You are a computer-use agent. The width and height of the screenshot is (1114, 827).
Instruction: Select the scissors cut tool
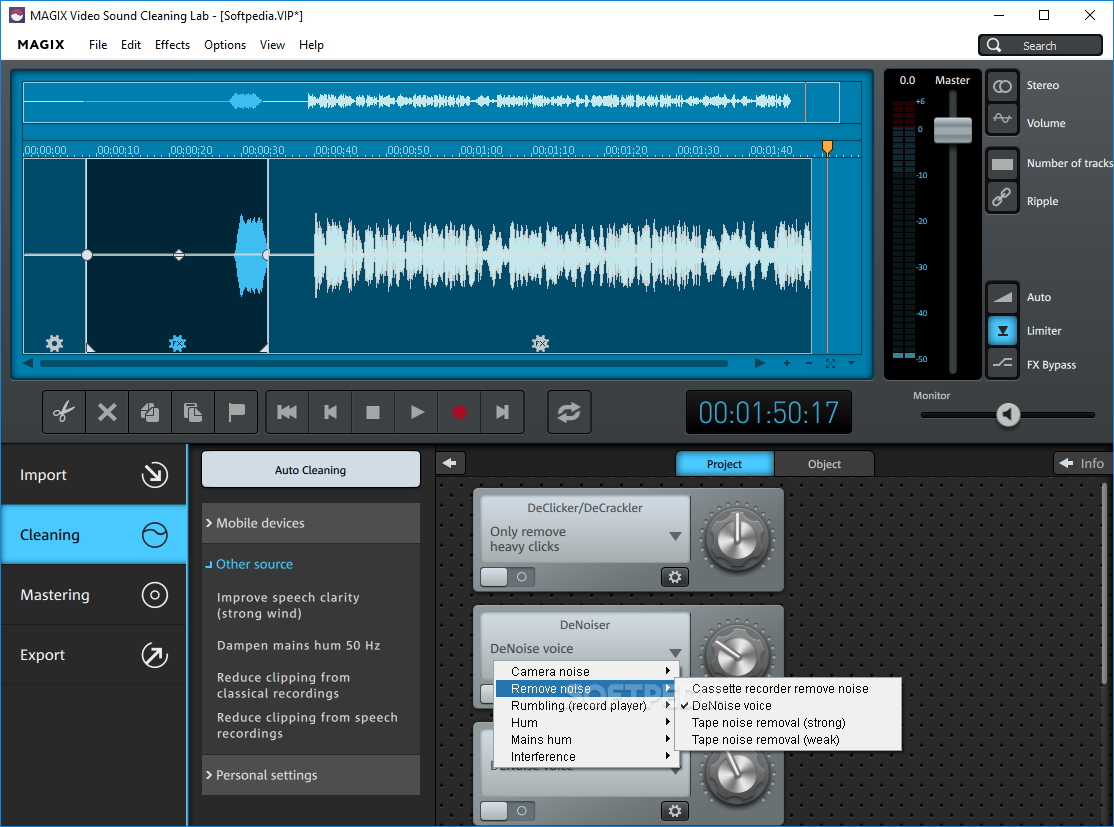click(64, 412)
